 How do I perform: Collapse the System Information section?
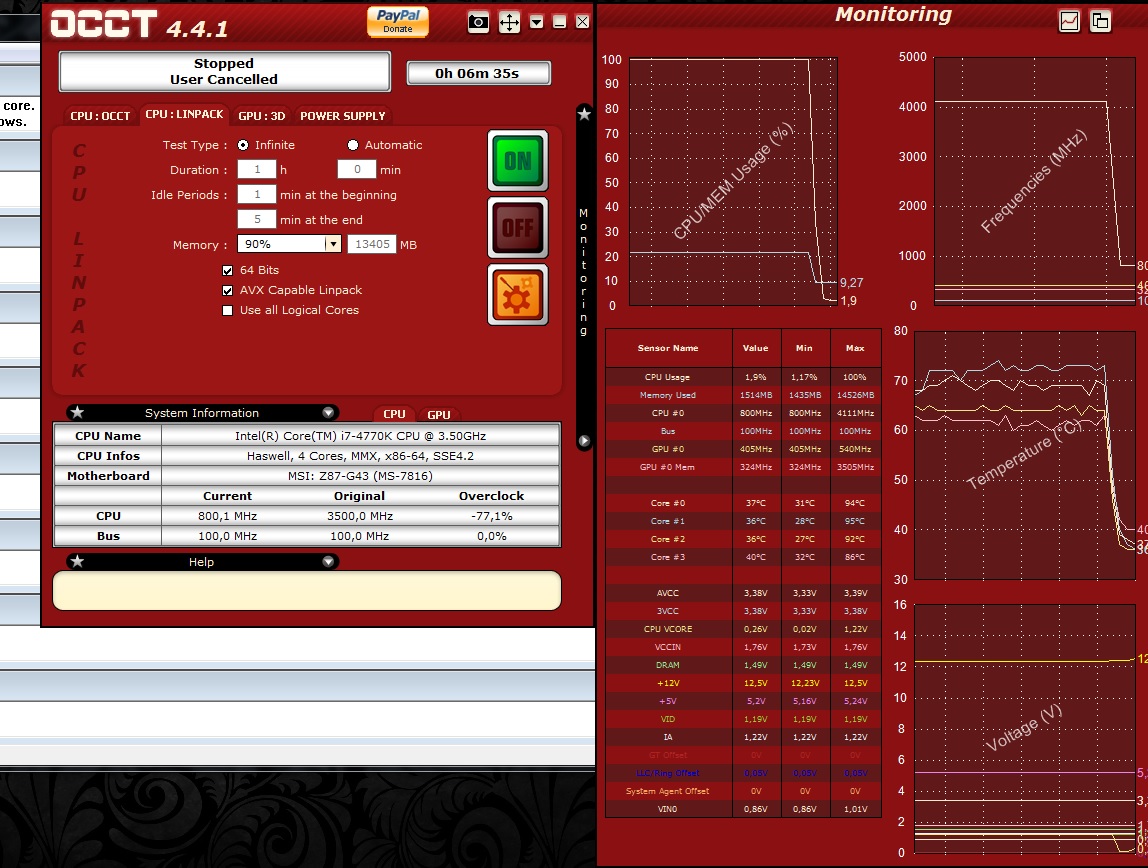[x=328, y=413]
